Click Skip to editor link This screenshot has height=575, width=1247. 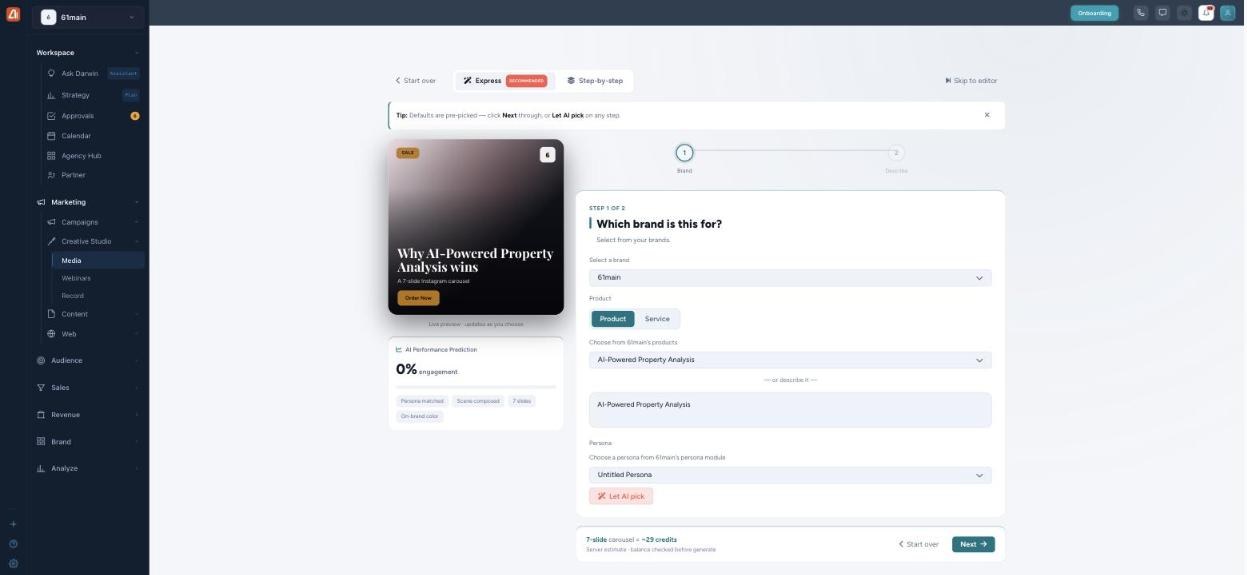(x=971, y=81)
